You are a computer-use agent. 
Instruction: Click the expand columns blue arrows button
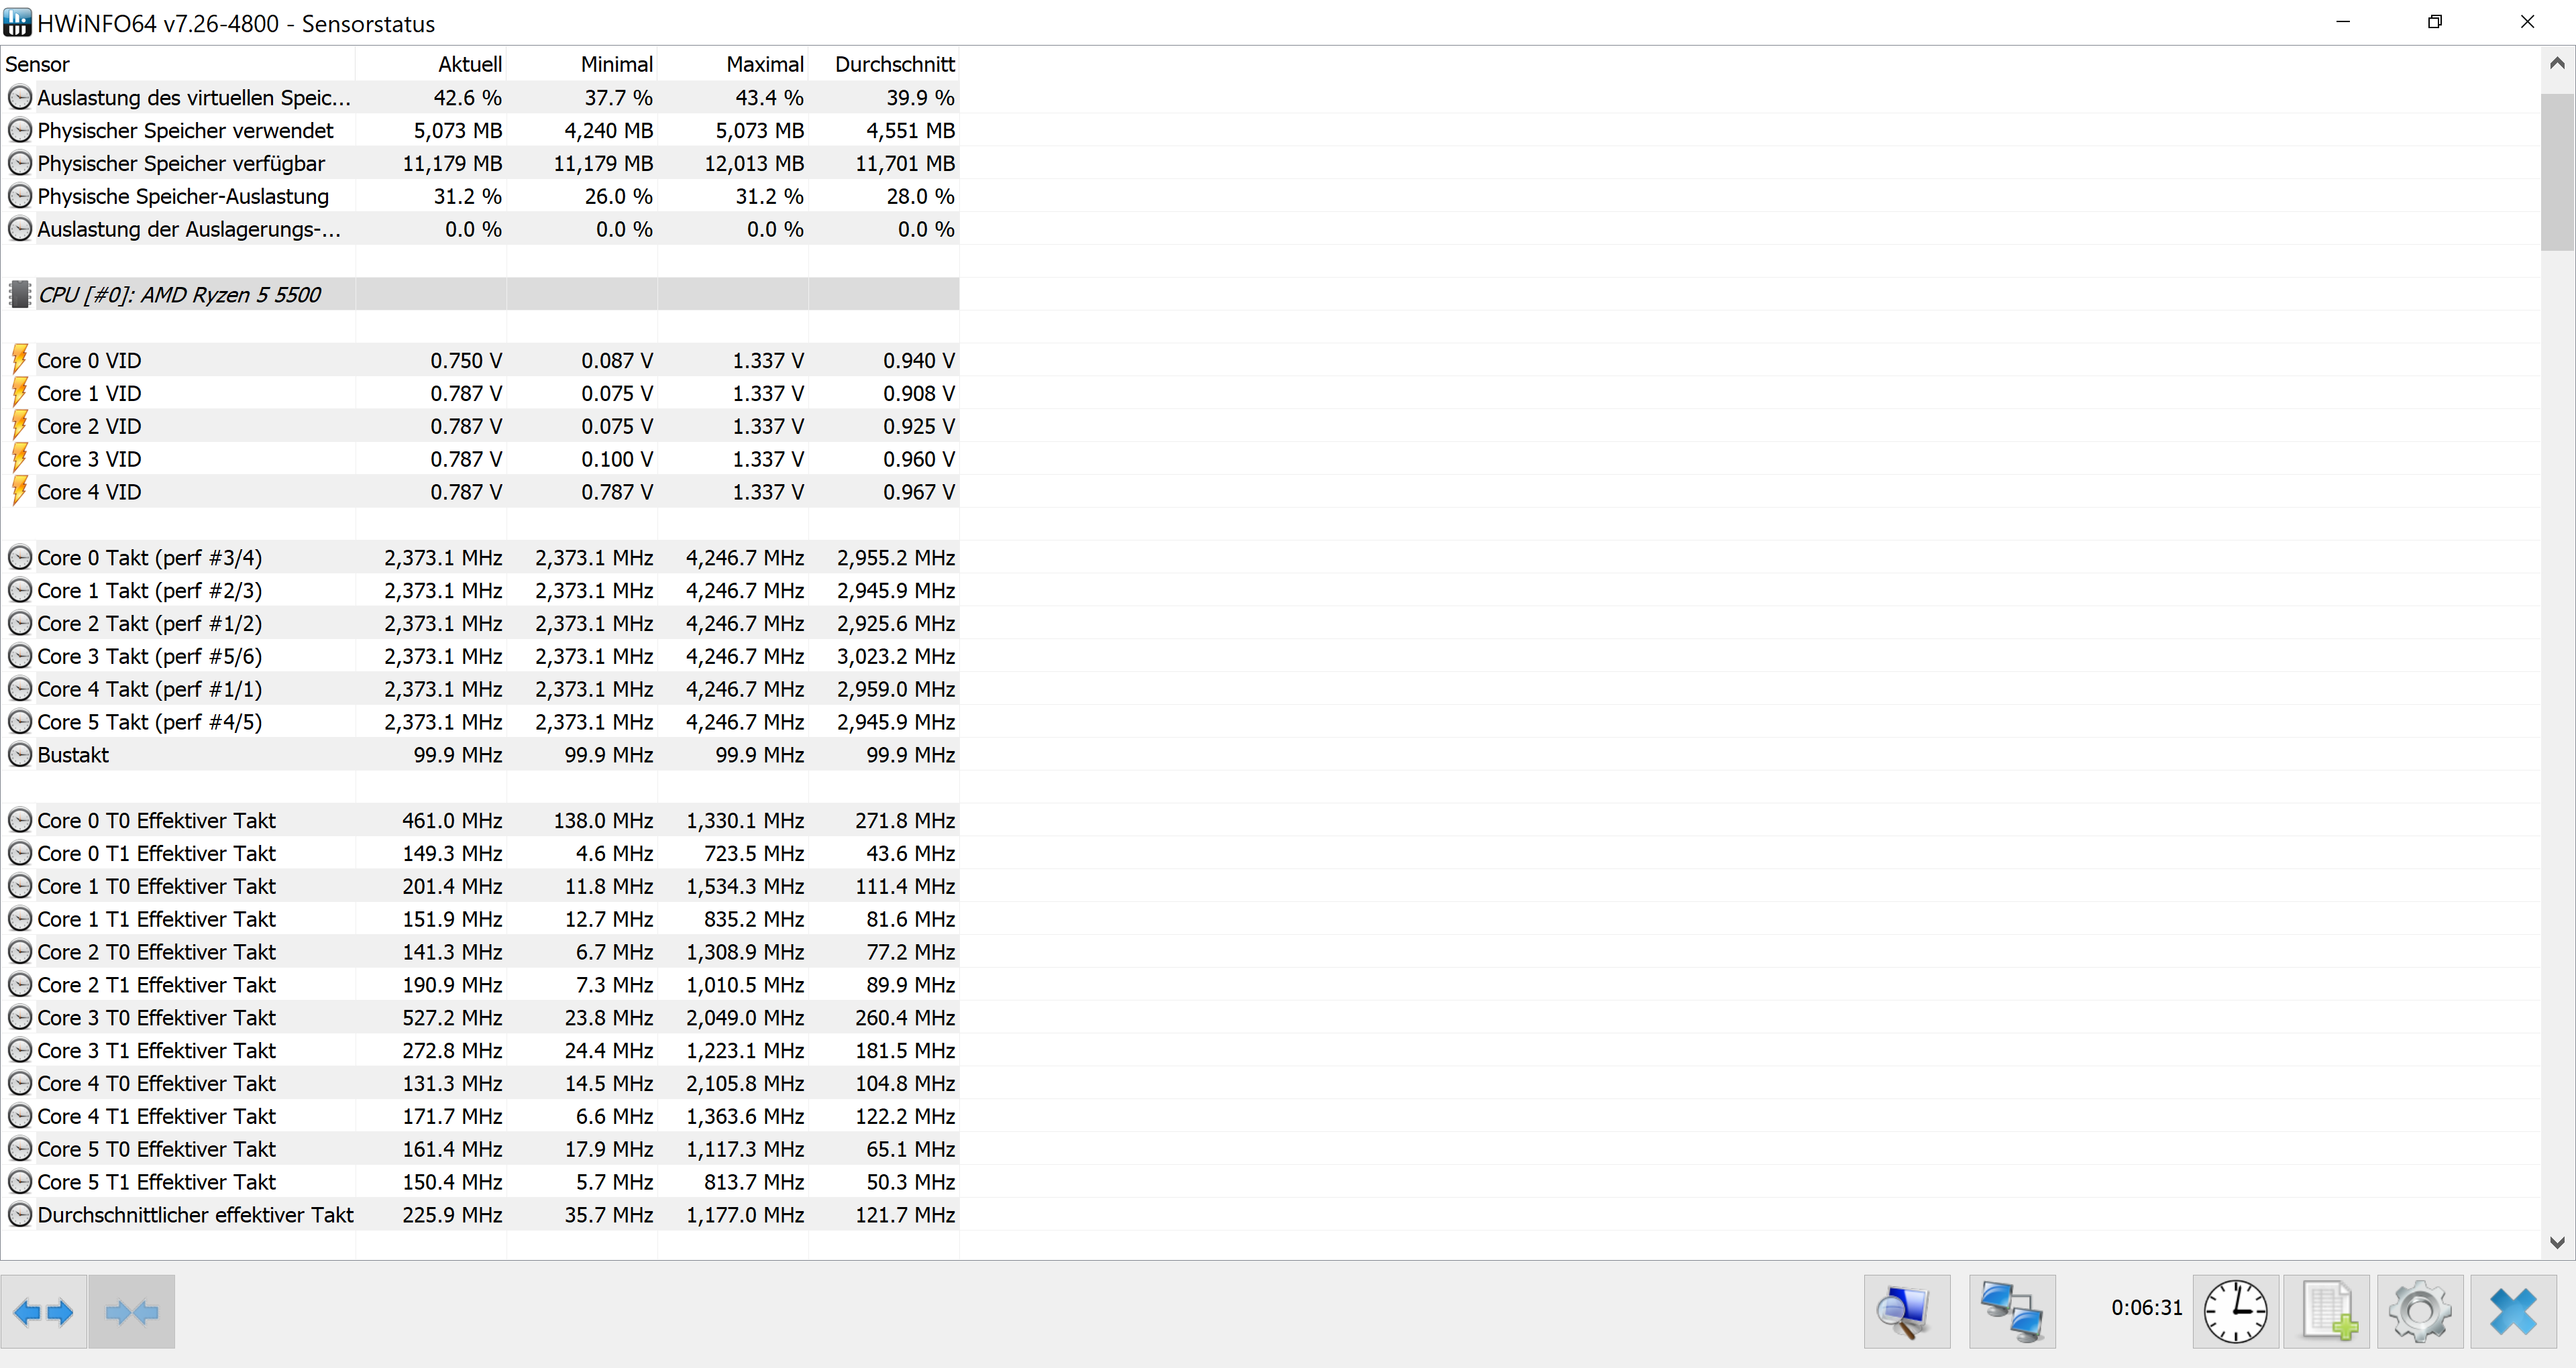(44, 1312)
